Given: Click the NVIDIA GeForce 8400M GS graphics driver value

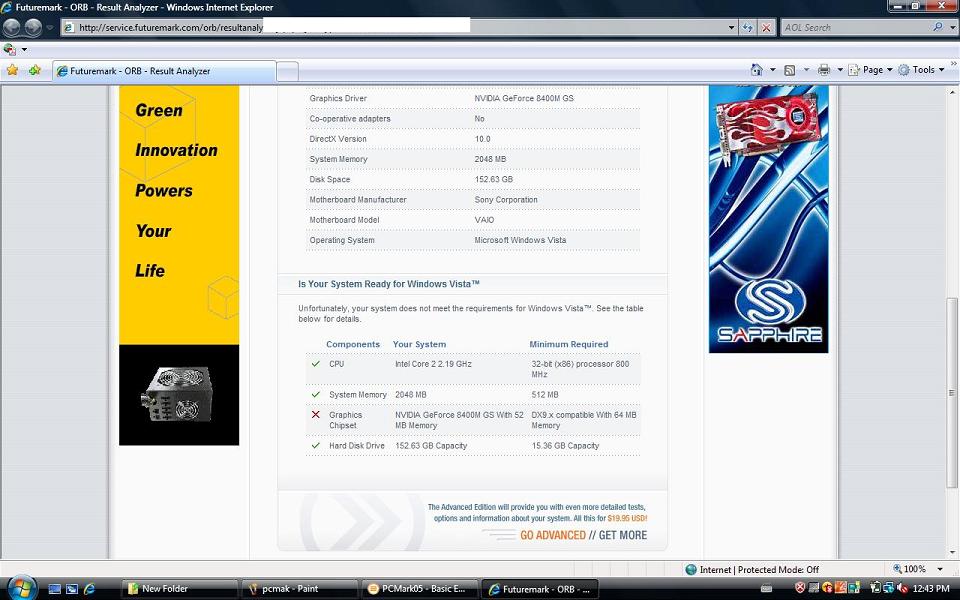Looking at the screenshot, I should coord(523,99).
